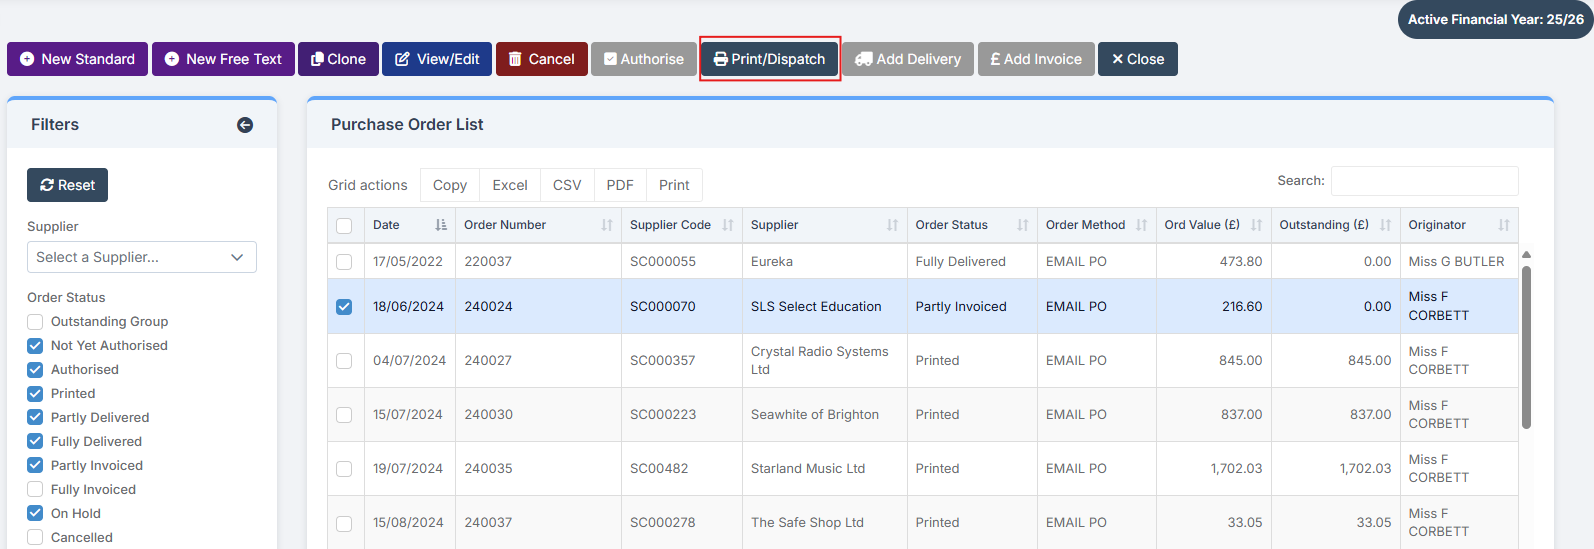Enable the Outstanding Group filter checkbox

pos(35,322)
